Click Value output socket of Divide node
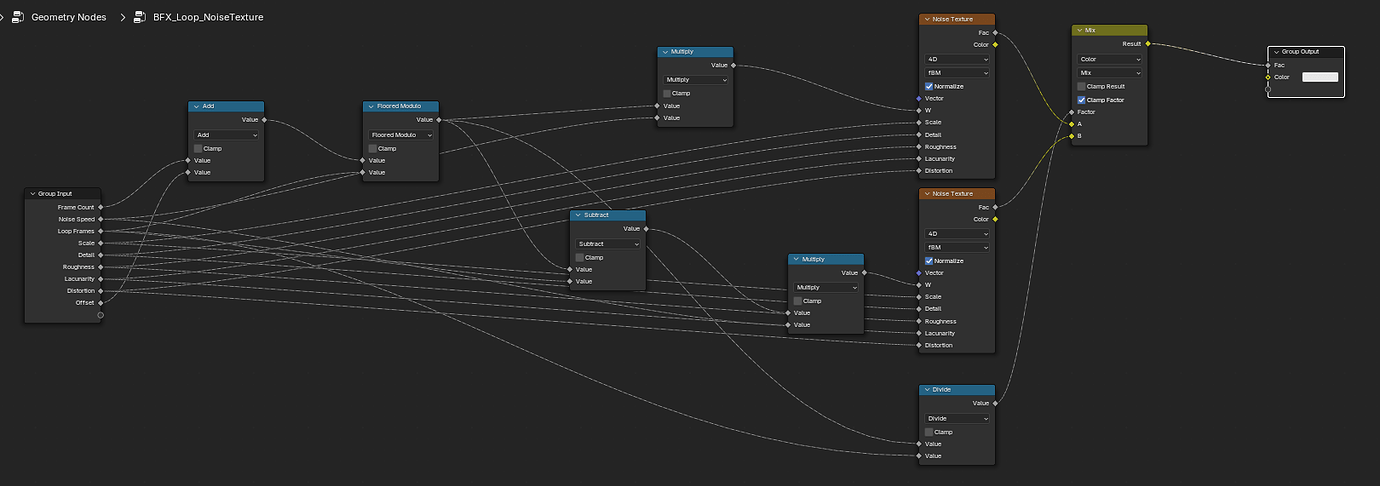 [995, 403]
